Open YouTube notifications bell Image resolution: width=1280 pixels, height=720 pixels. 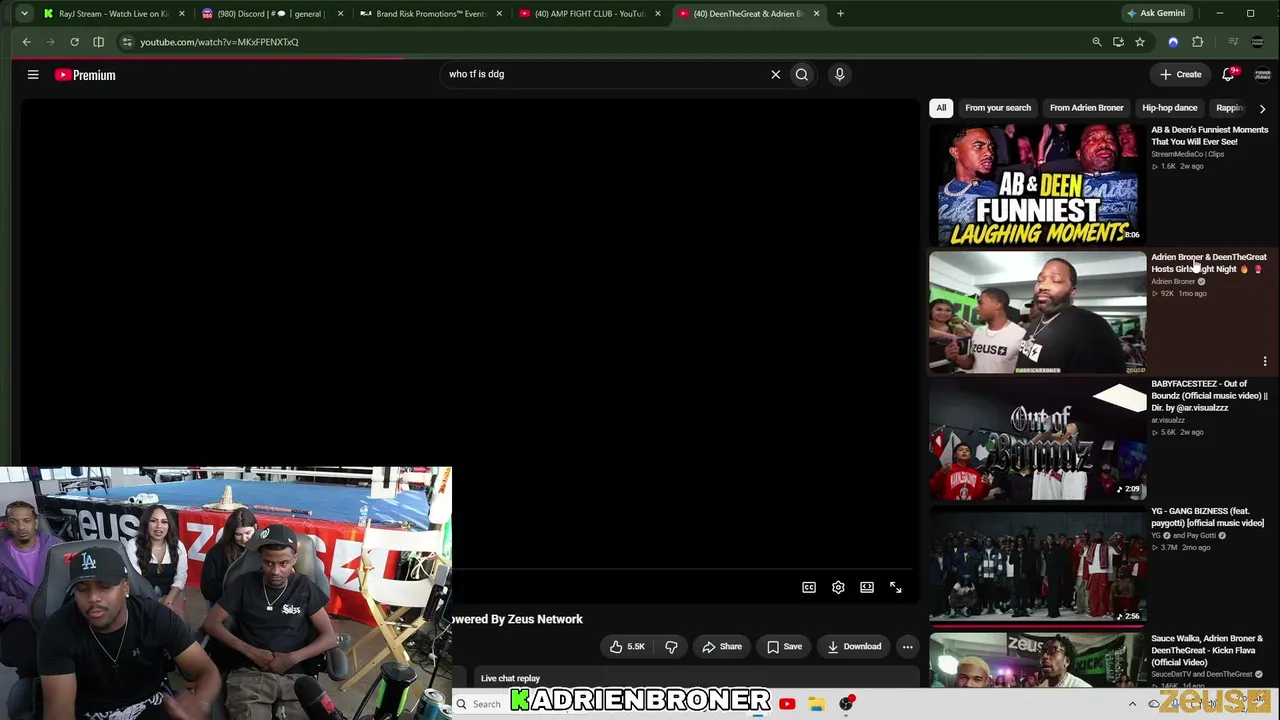coord(1228,74)
